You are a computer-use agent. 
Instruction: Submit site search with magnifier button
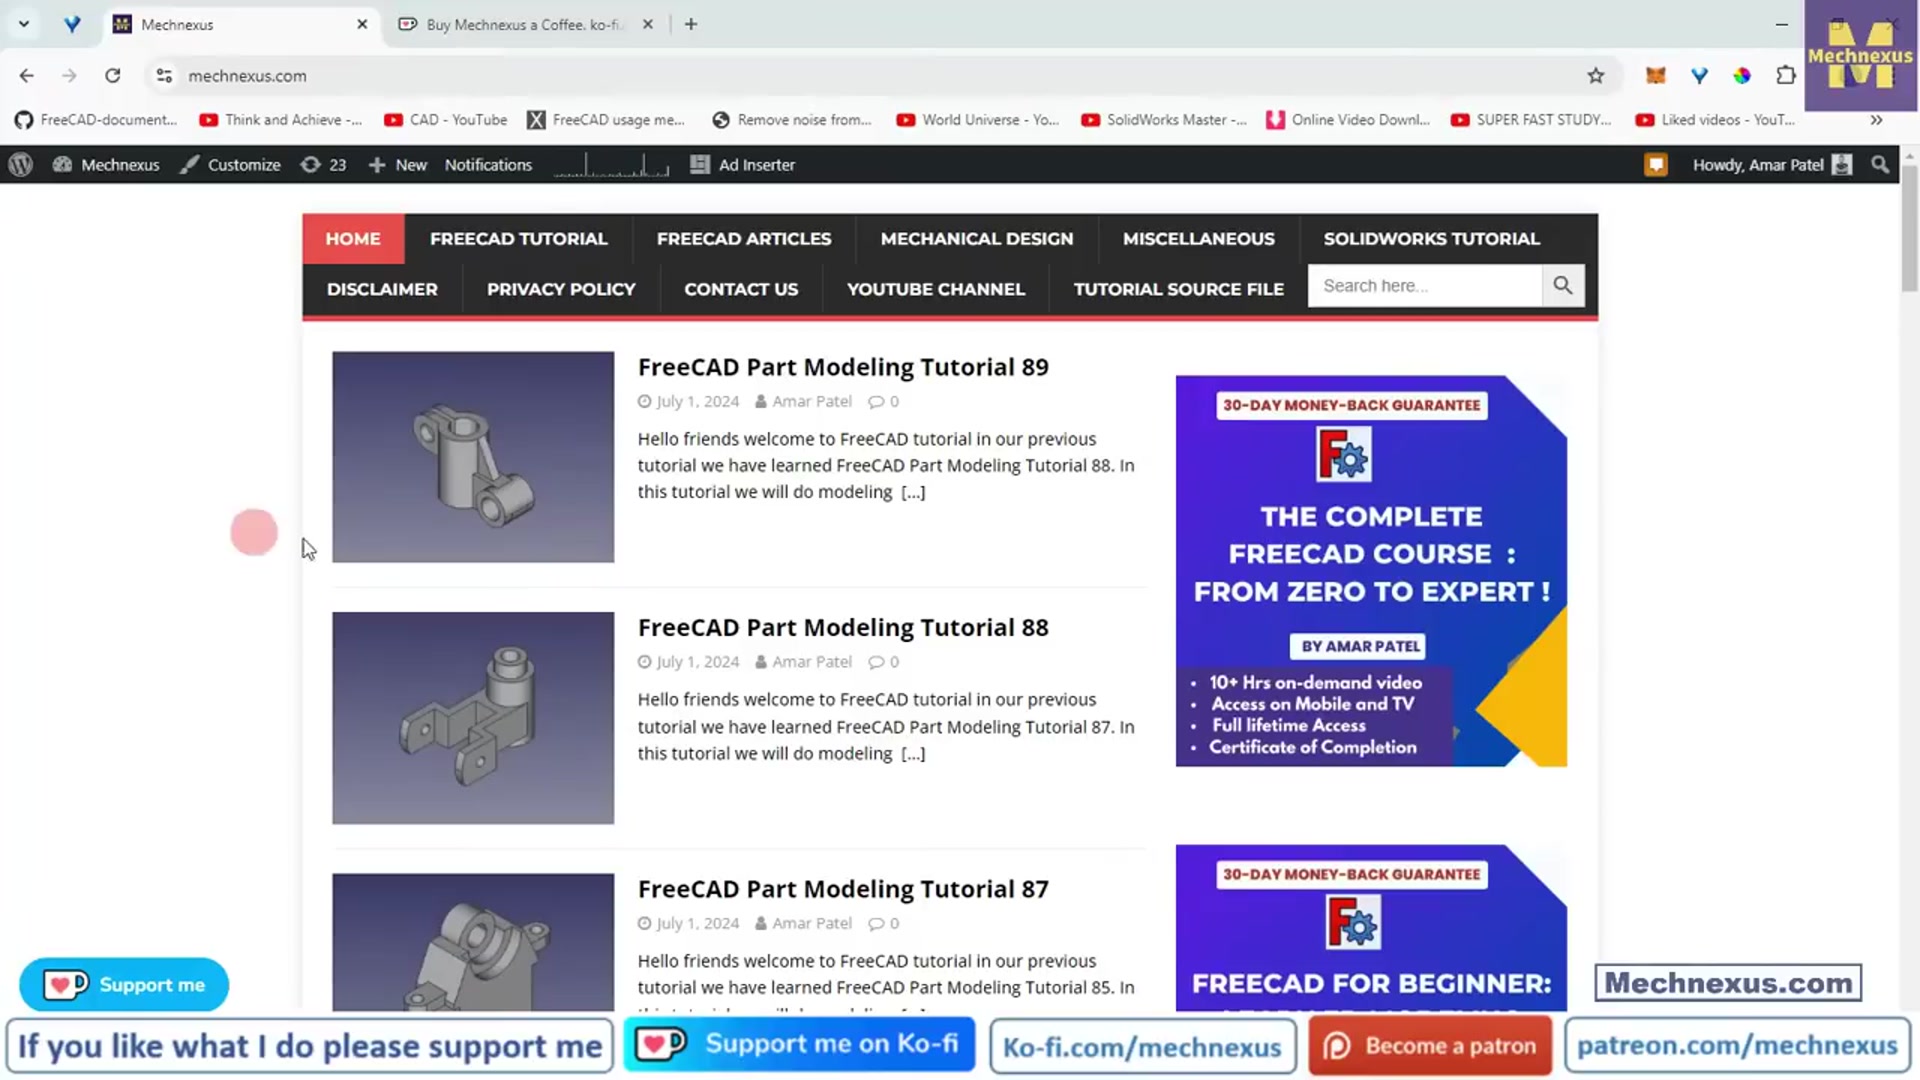tap(1563, 286)
